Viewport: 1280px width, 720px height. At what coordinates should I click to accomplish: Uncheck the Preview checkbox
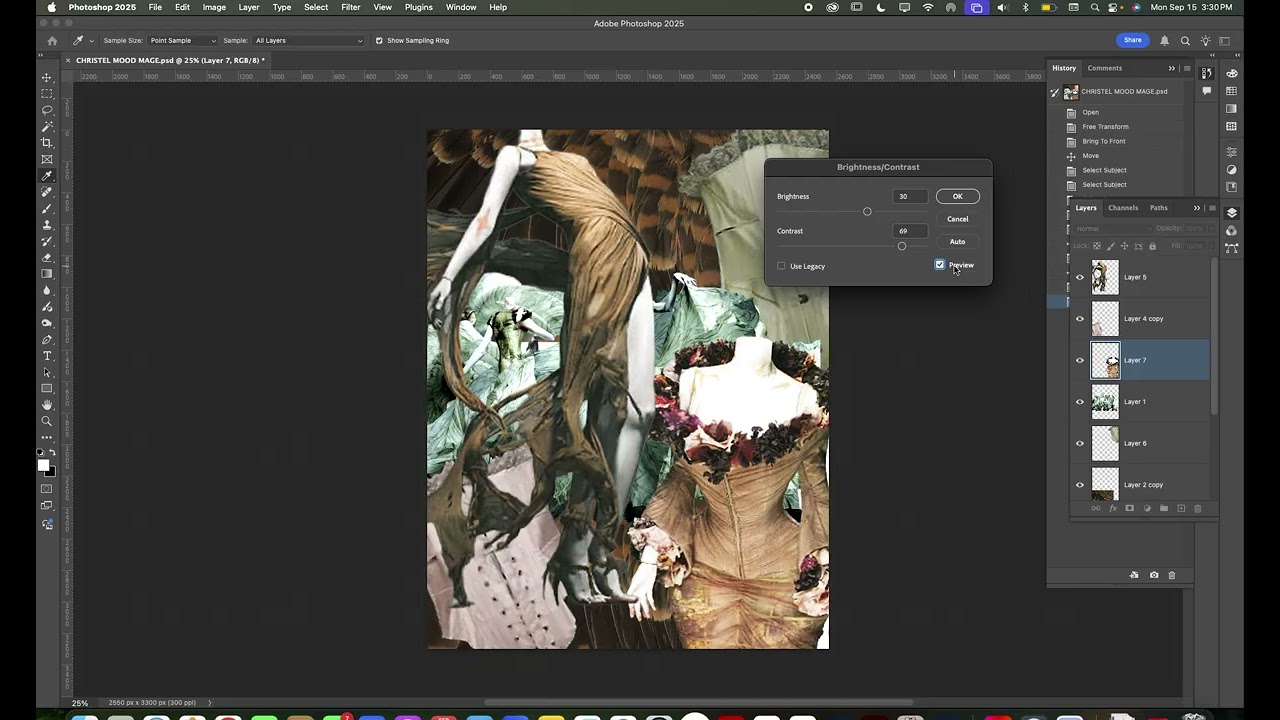(x=940, y=265)
